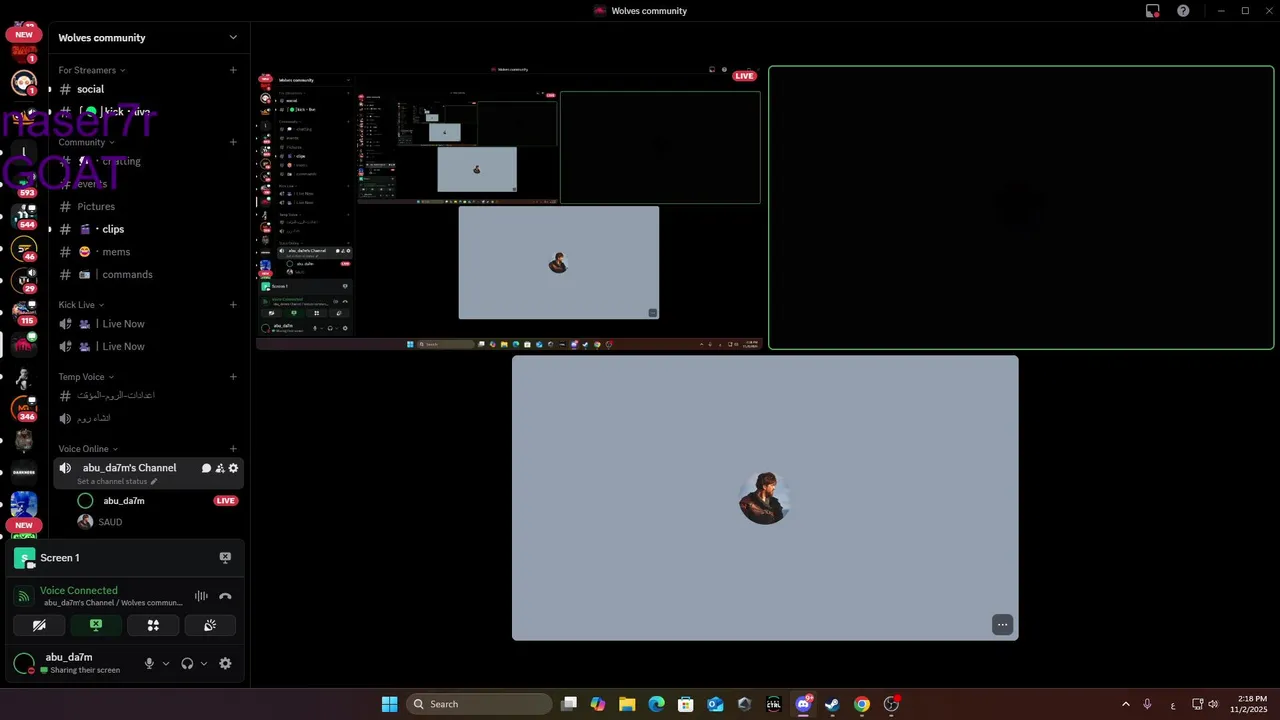Open the server with the 115 badge
Image resolution: width=1280 pixels, height=720 pixels.
[24, 311]
